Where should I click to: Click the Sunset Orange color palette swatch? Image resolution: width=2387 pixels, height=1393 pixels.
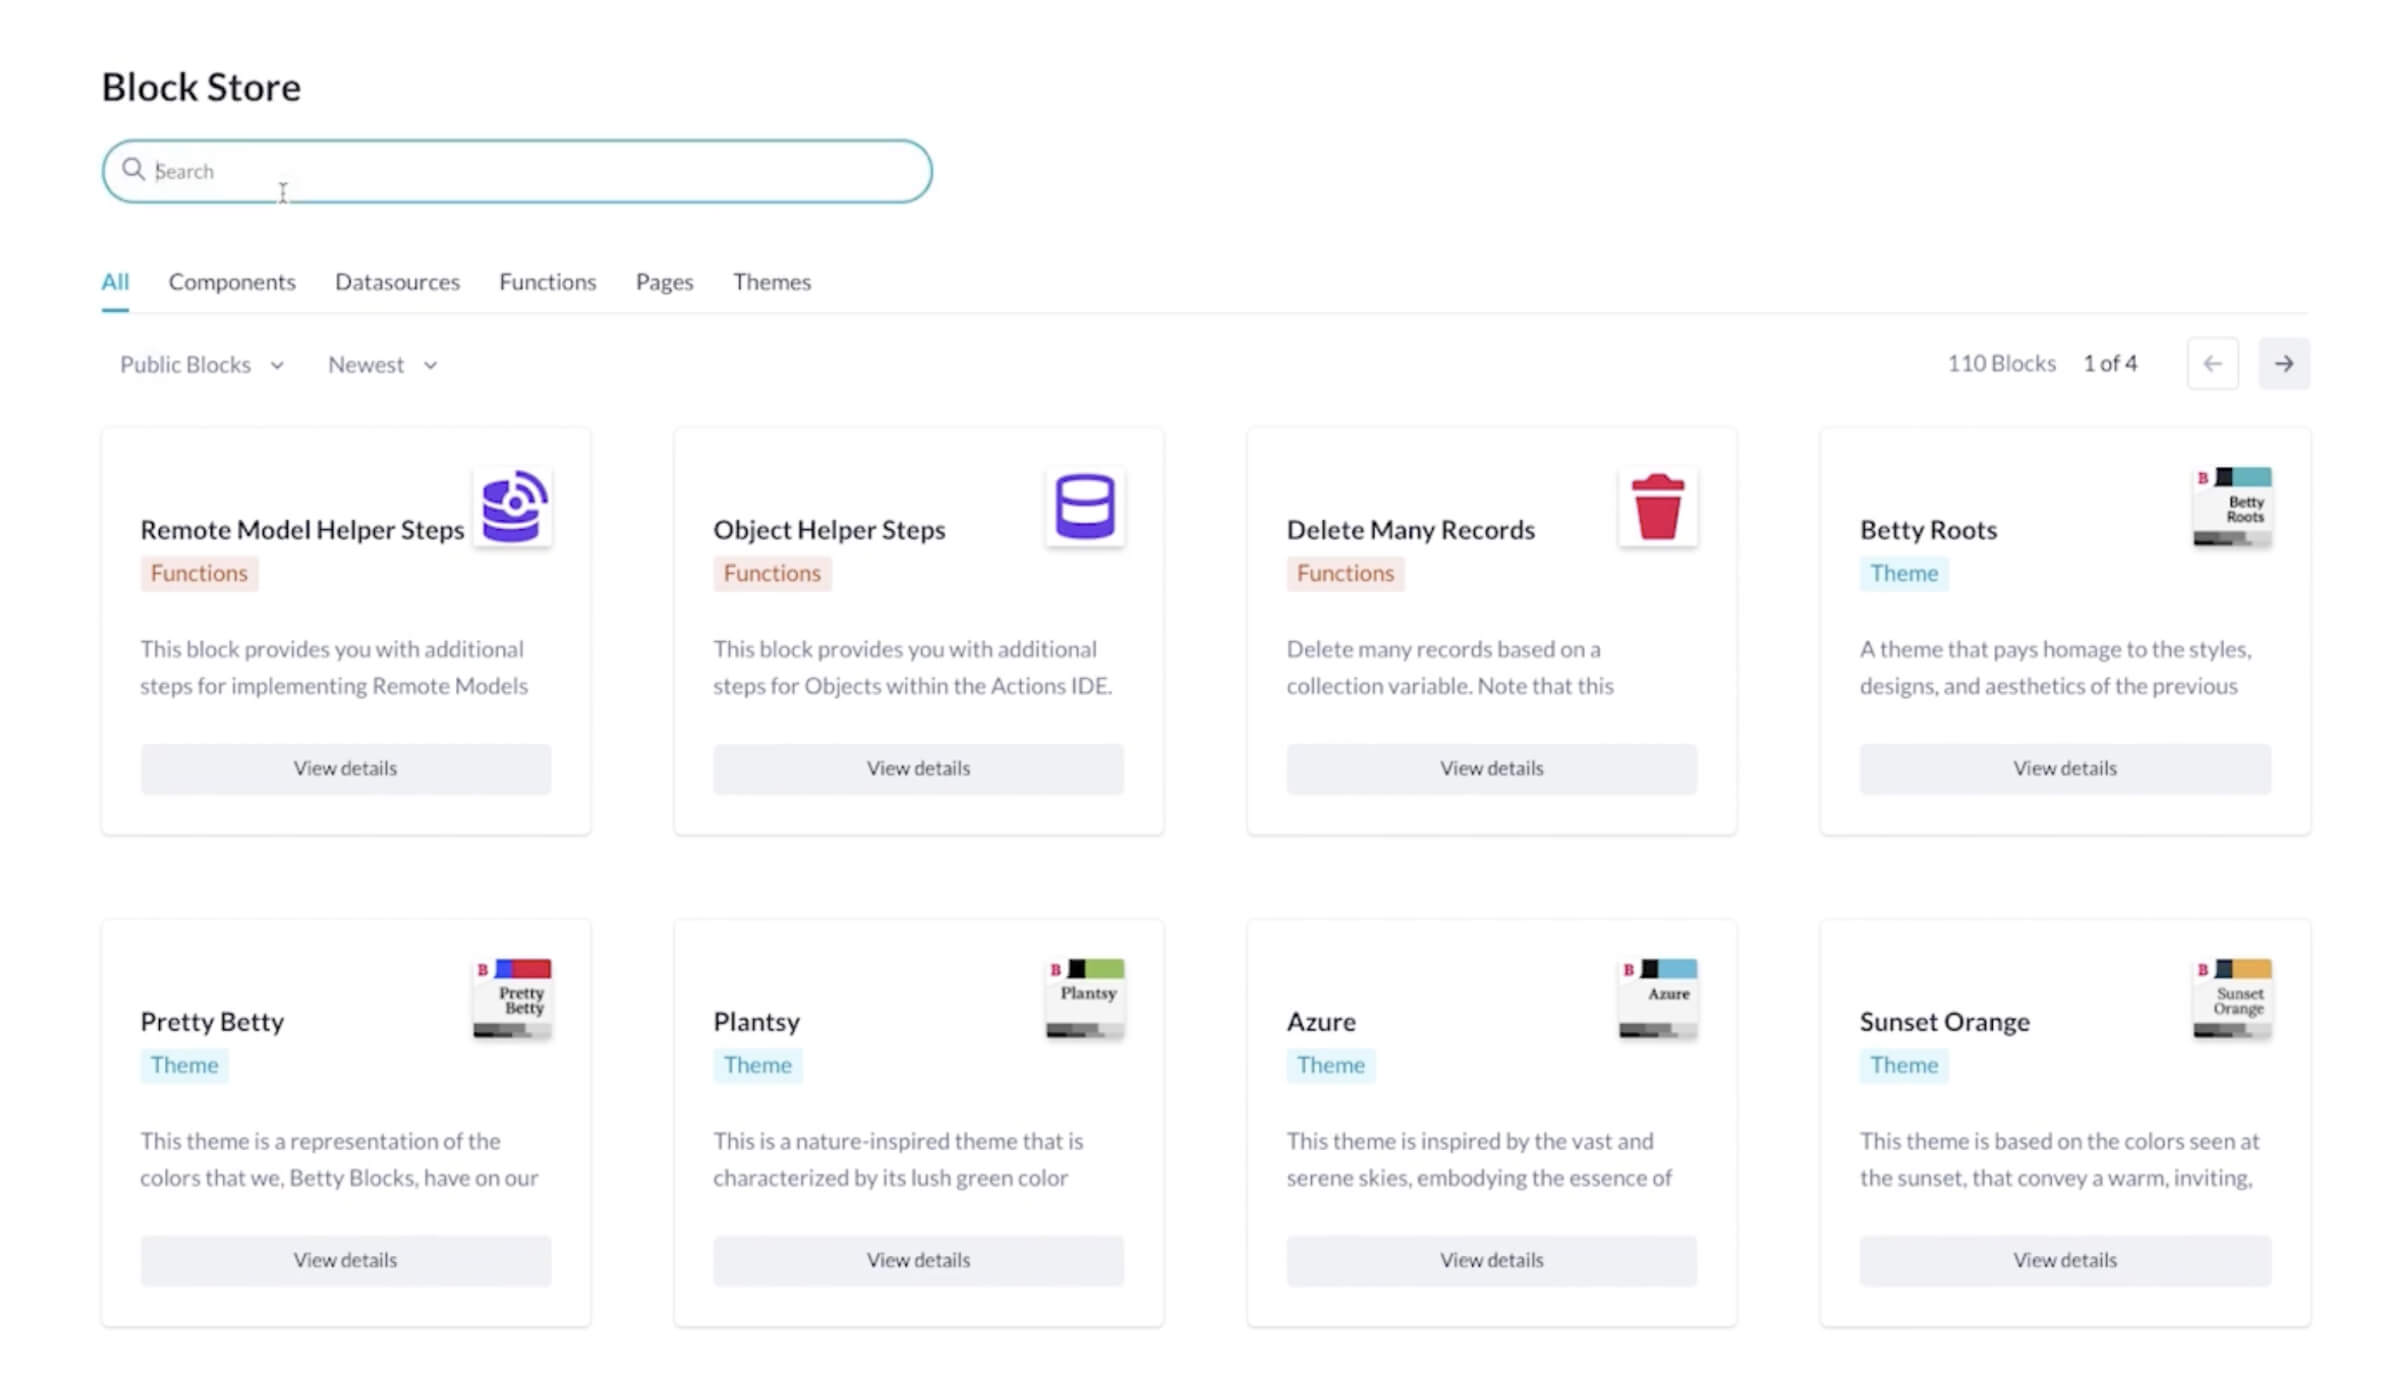pos(2232,998)
